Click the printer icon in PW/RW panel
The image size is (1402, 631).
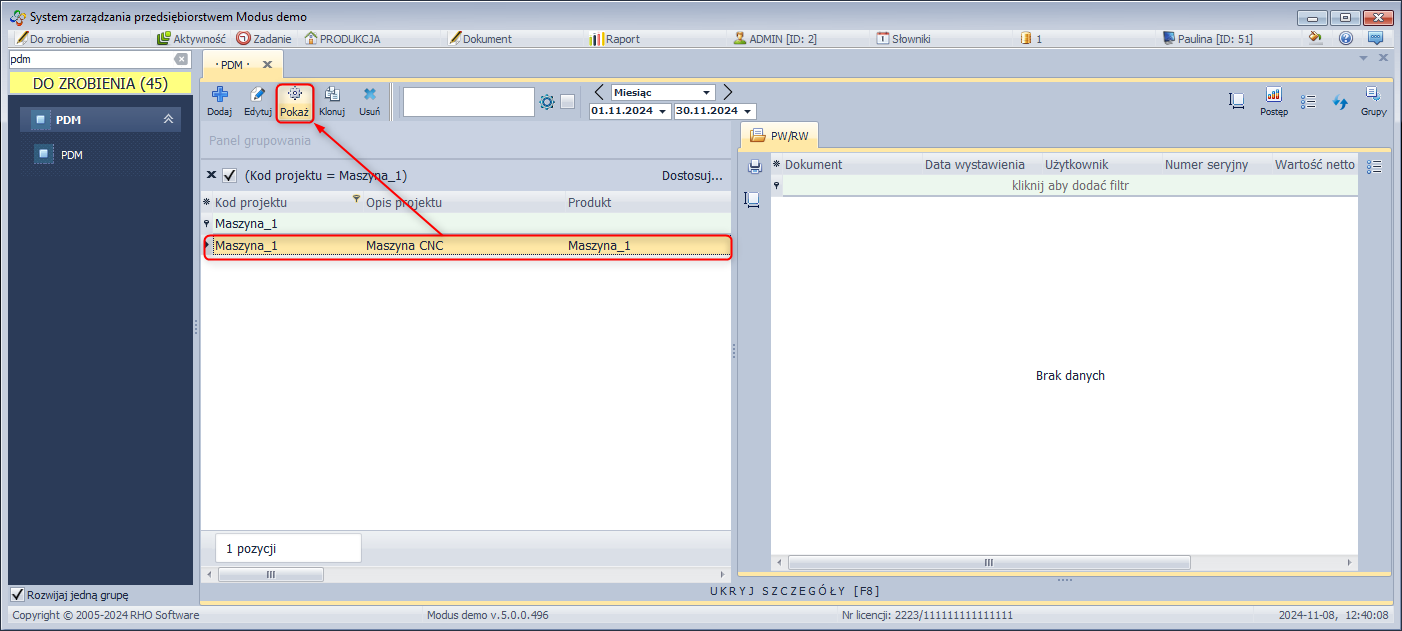tap(755, 167)
